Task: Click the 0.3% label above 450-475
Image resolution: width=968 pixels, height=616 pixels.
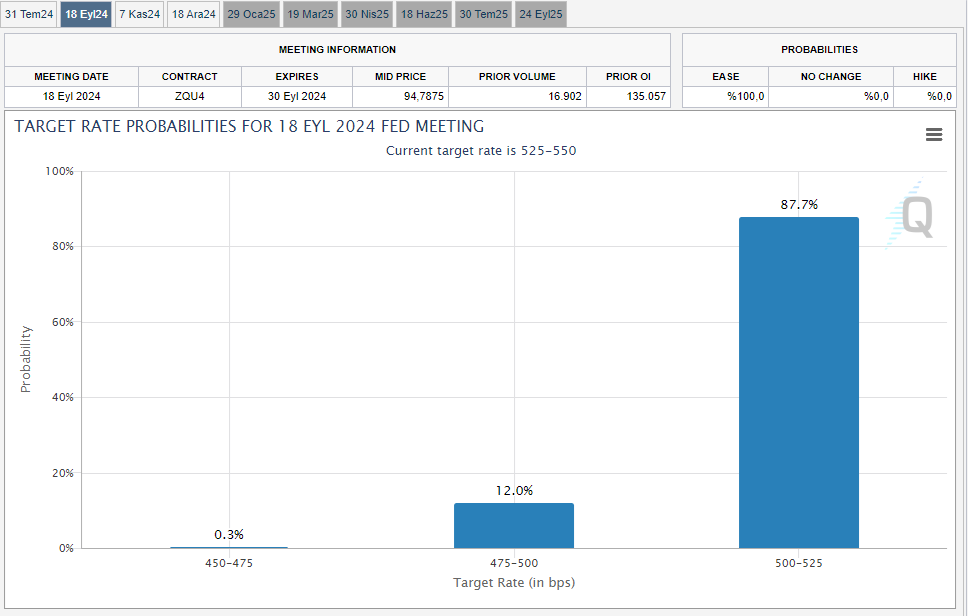Action: coord(229,534)
